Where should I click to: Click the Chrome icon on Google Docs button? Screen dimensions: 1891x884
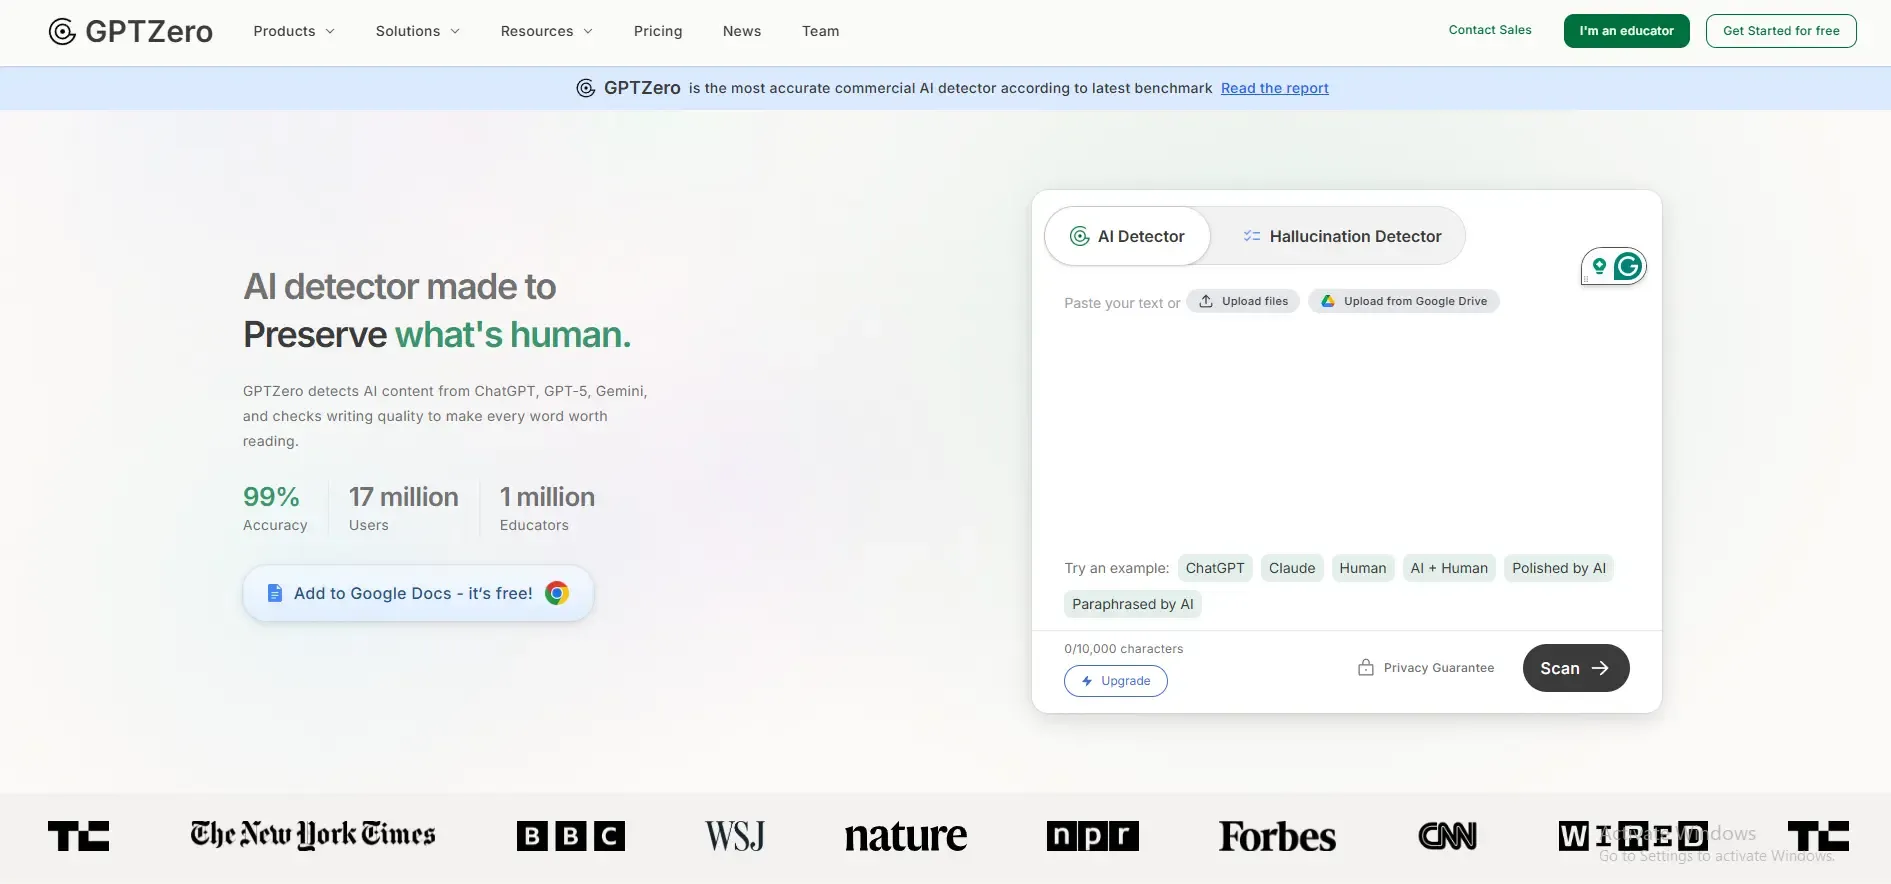[x=557, y=593]
